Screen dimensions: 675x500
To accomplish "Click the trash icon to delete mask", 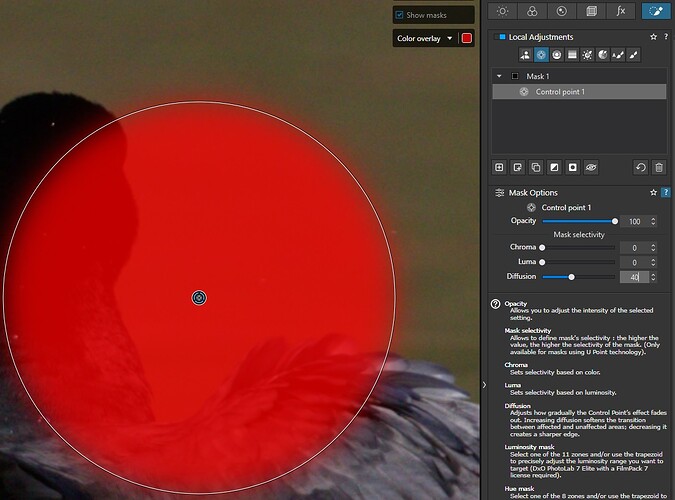I will click(659, 167).
